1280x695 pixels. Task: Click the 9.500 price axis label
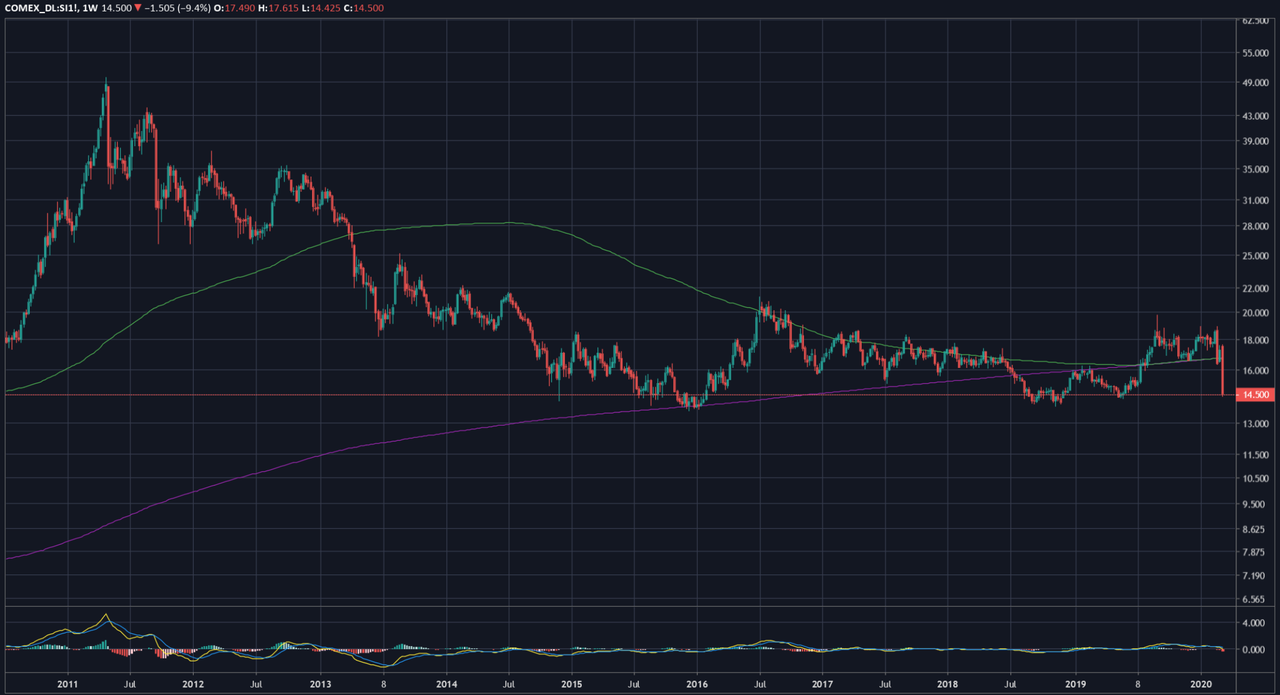coord(1255,504)
